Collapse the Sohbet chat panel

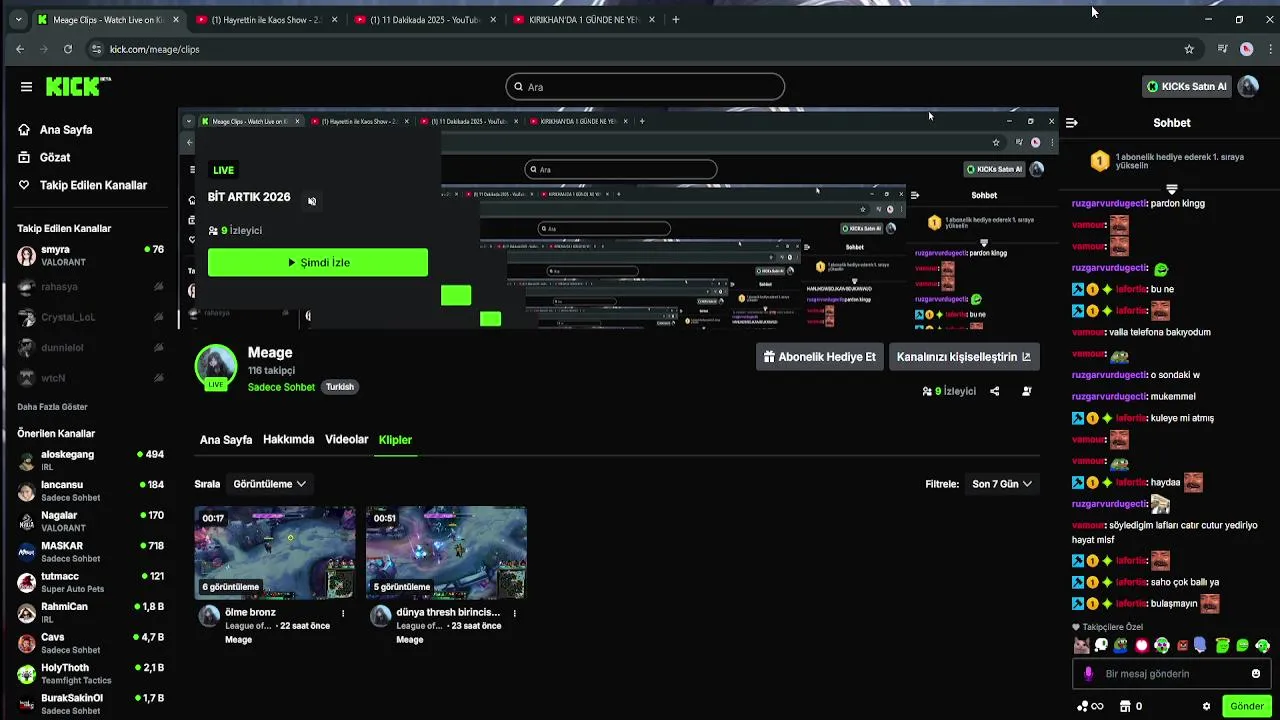click(x=1071, y=123)
